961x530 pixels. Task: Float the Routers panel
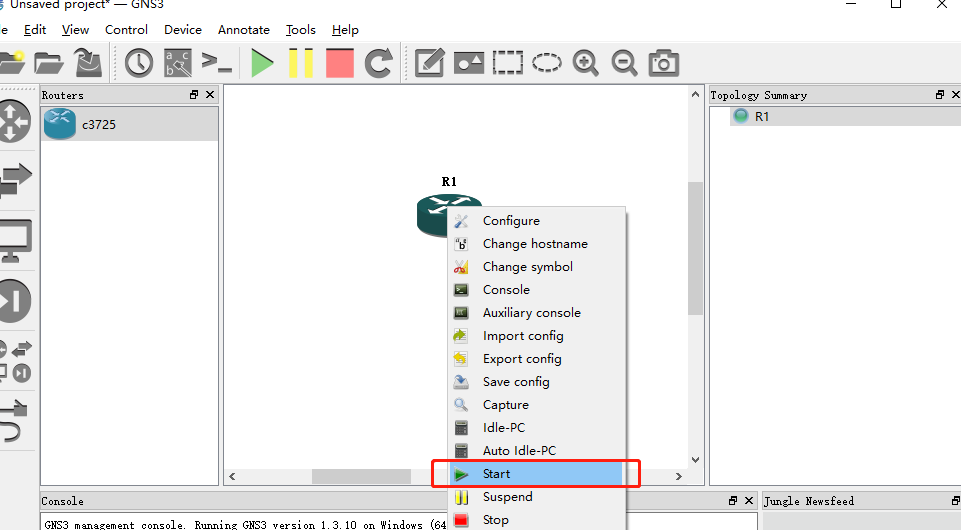point(194,94)
